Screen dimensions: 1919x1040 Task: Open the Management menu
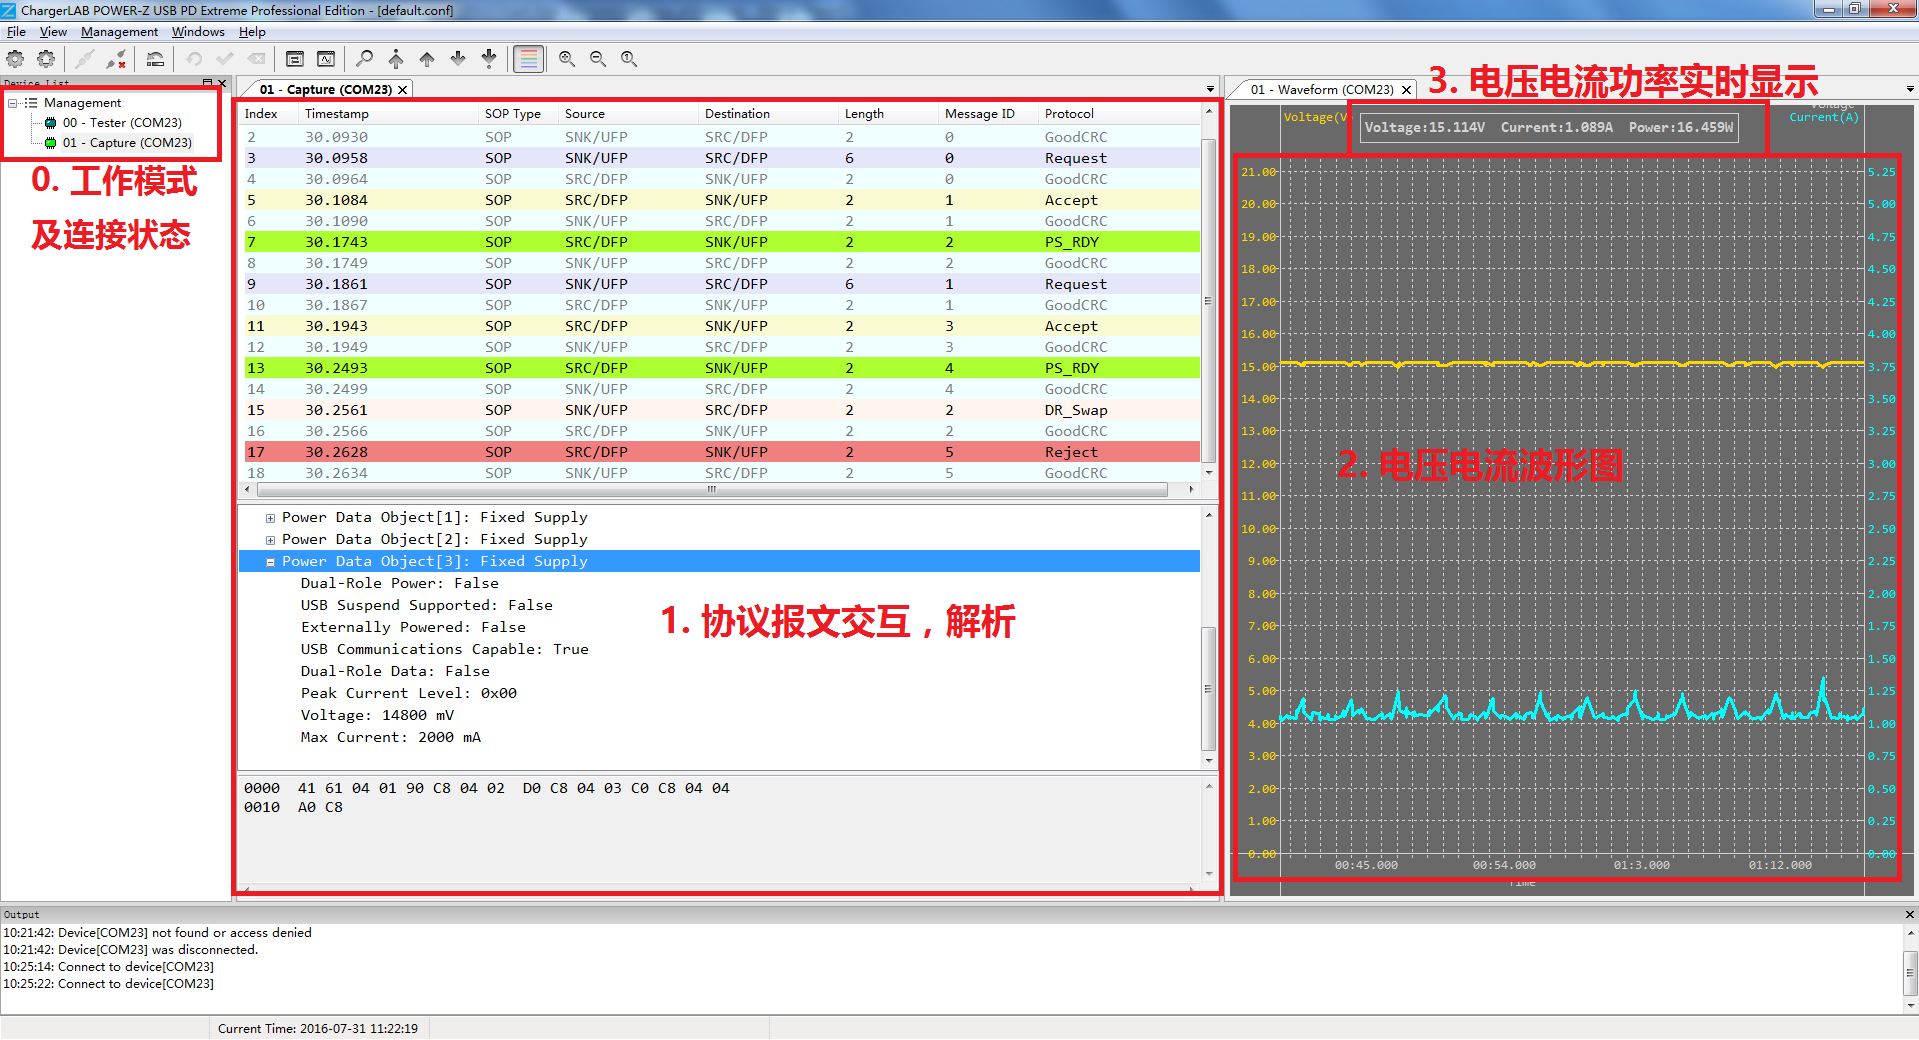coord(119,32)
